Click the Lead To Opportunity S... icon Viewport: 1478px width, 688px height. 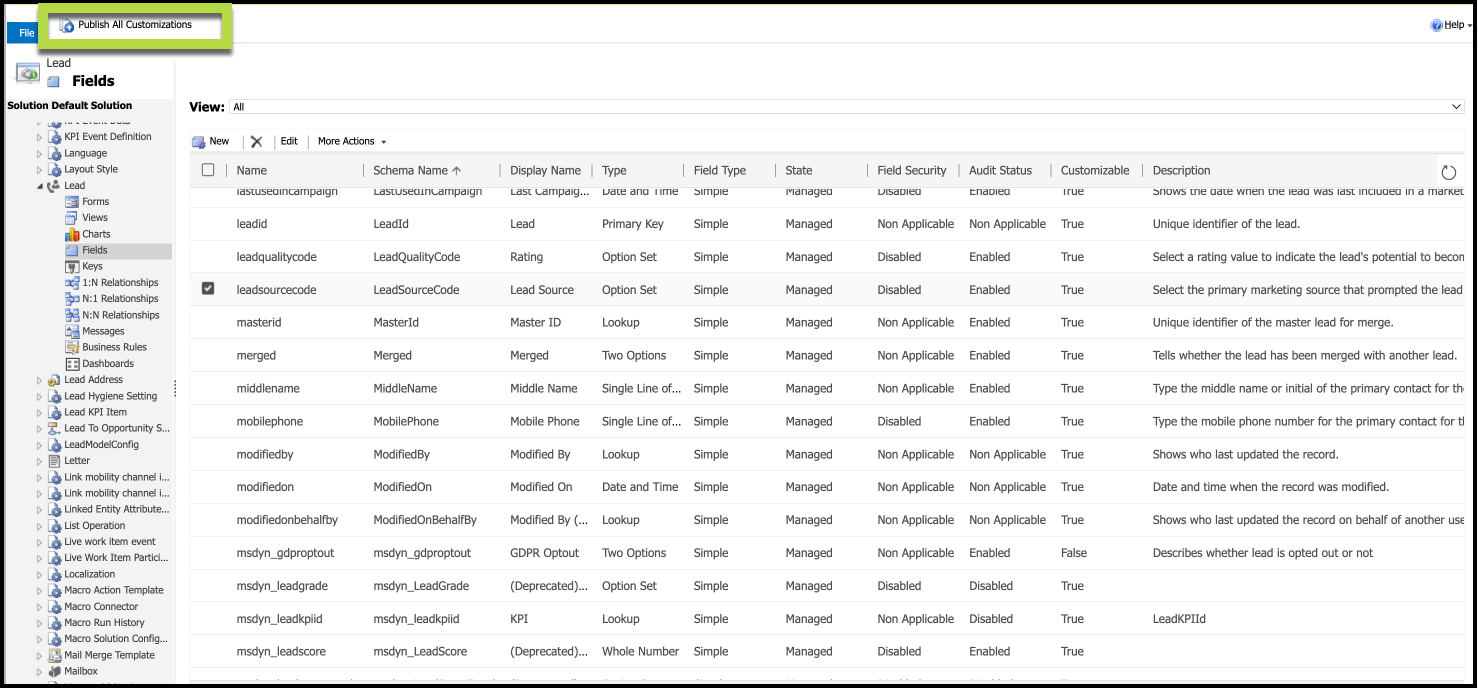55,429
